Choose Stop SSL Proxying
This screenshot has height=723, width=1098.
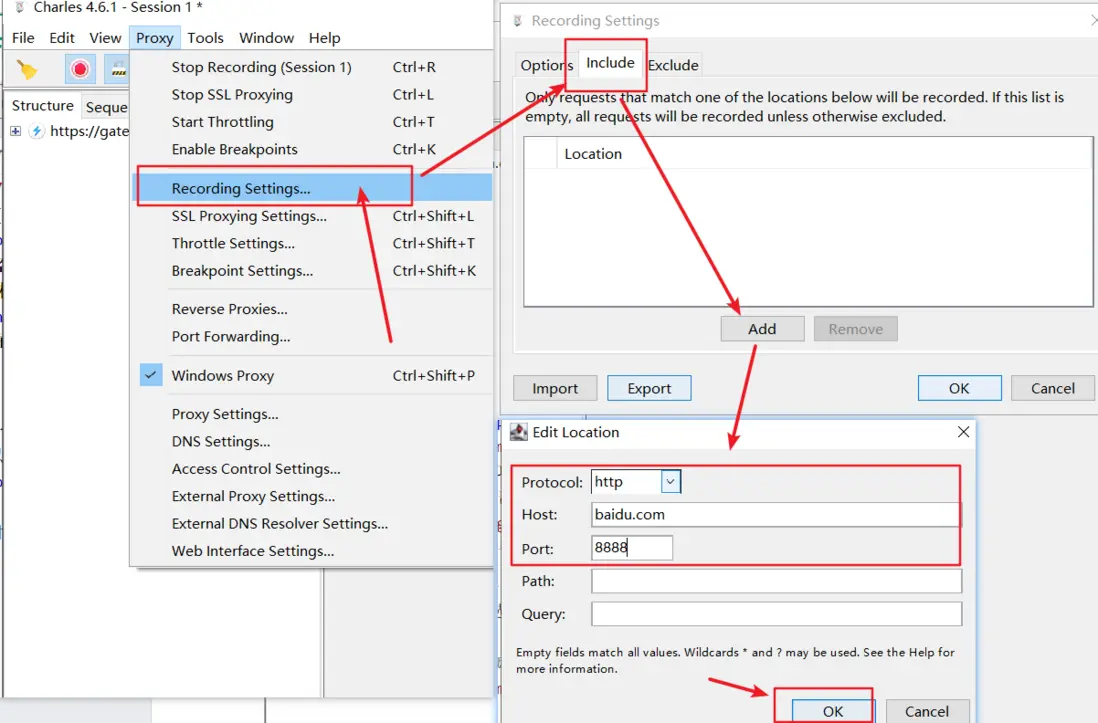pyautogui.click(x=312, y=95)
